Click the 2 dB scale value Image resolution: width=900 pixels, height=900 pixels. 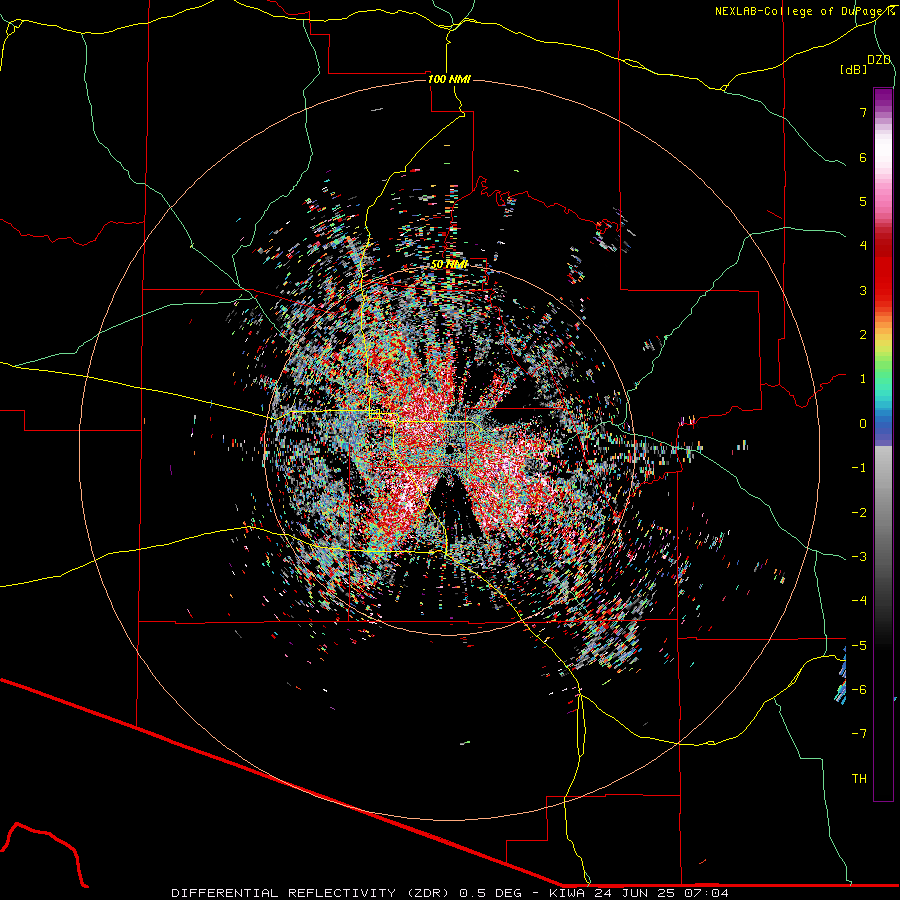[863, 335]
